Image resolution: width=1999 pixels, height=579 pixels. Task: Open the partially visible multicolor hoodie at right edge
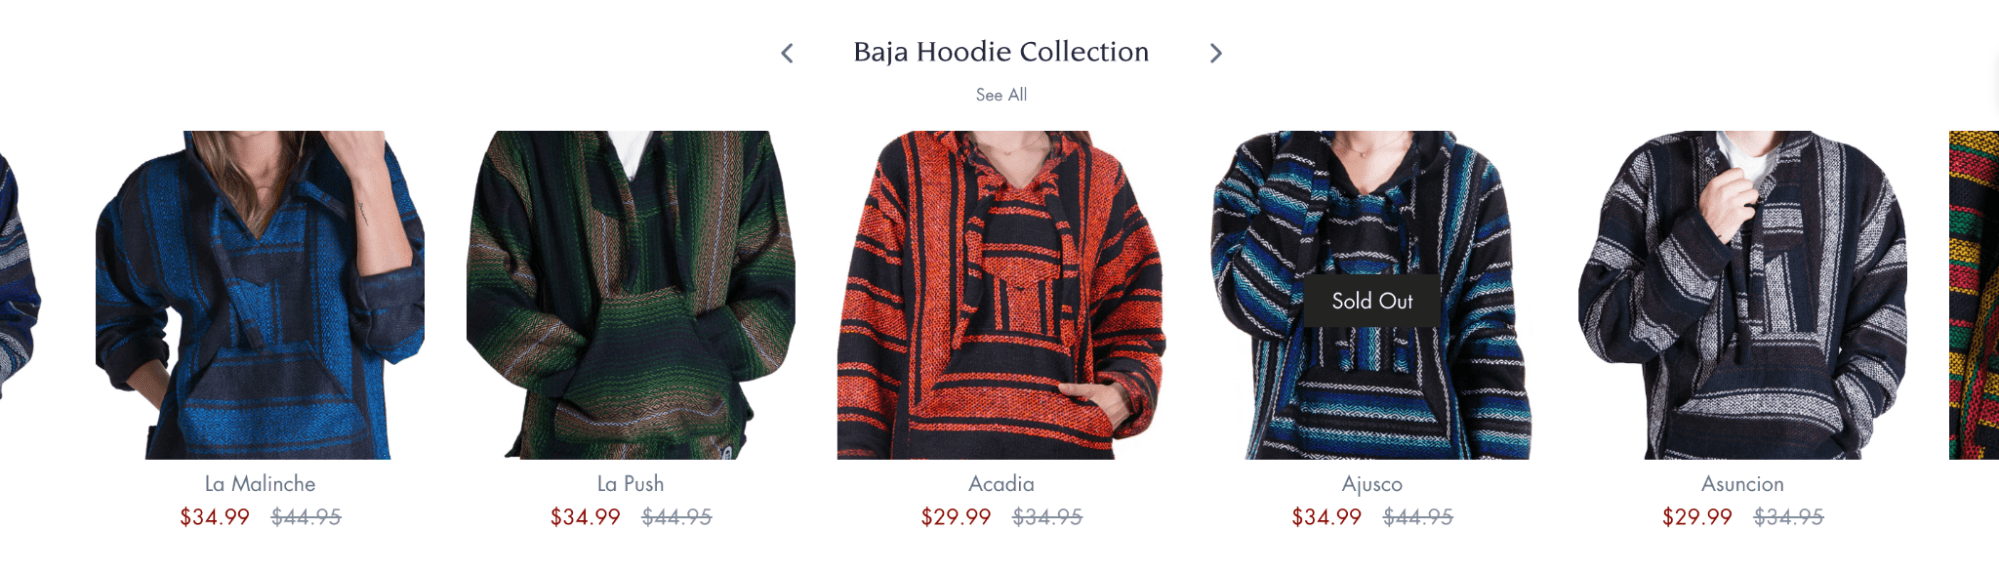click(1974, 295)
